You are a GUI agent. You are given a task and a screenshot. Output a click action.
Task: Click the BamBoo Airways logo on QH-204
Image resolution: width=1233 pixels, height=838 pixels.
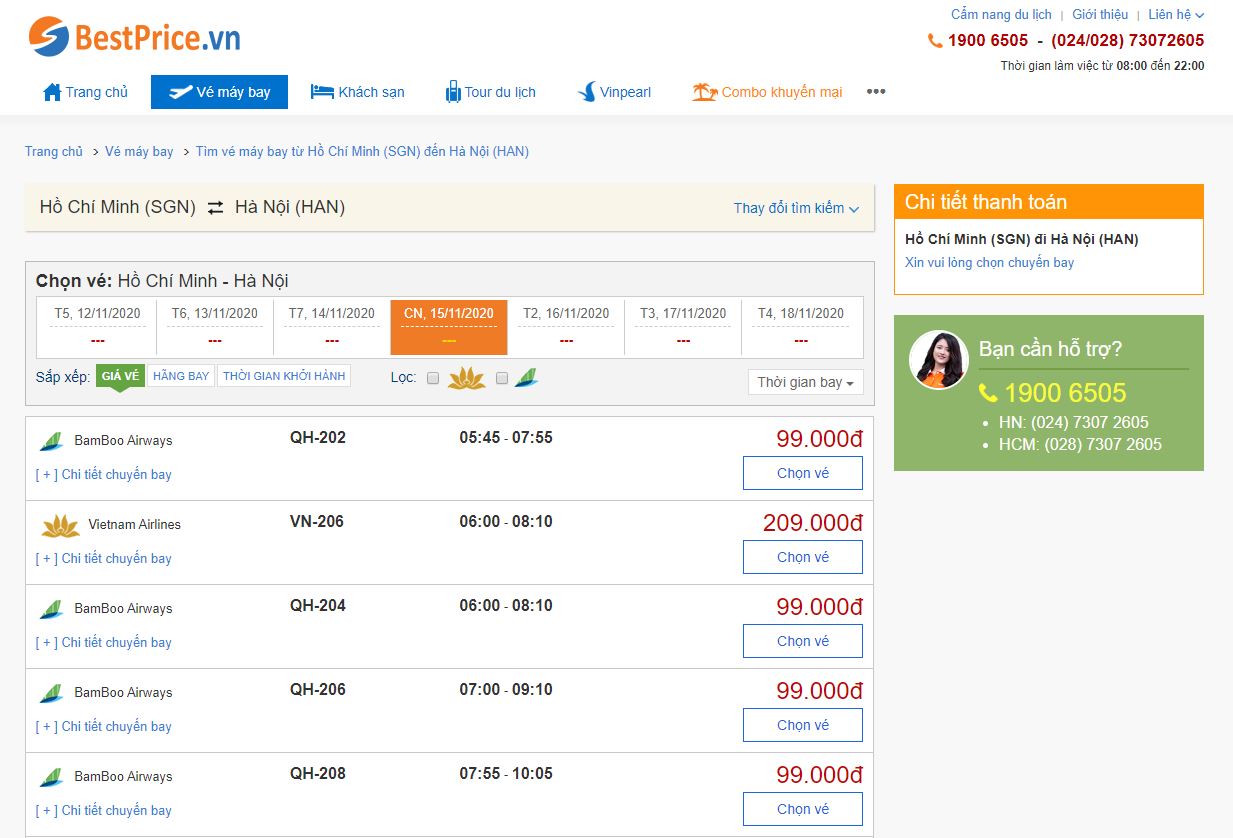[51, 609]
